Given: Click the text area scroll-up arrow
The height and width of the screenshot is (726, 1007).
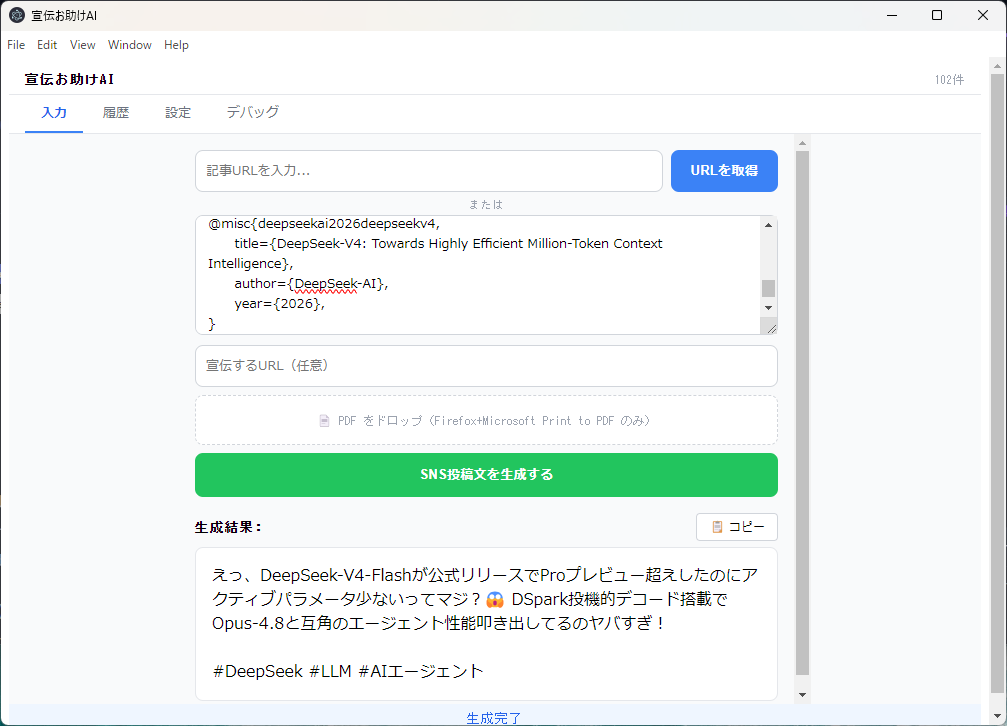Looking at the screenshot, I should (x=768, y=225).
